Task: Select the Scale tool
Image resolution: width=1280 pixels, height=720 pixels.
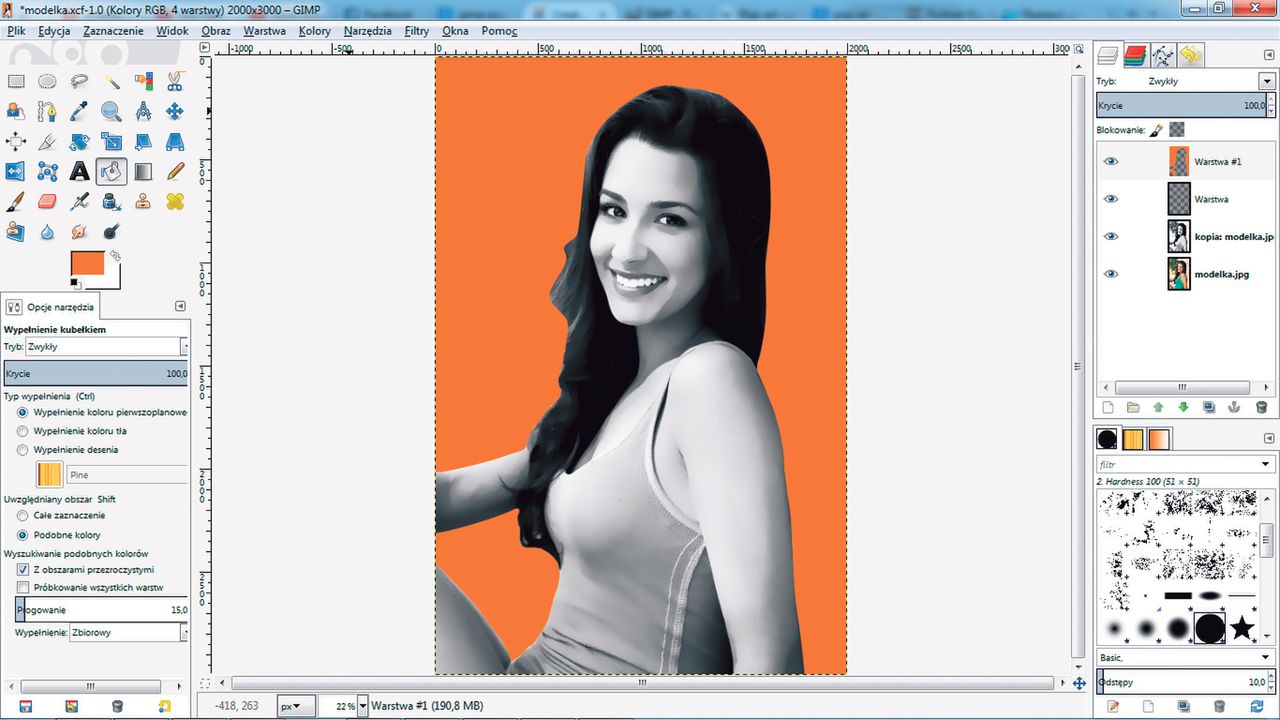Action: 111,142
